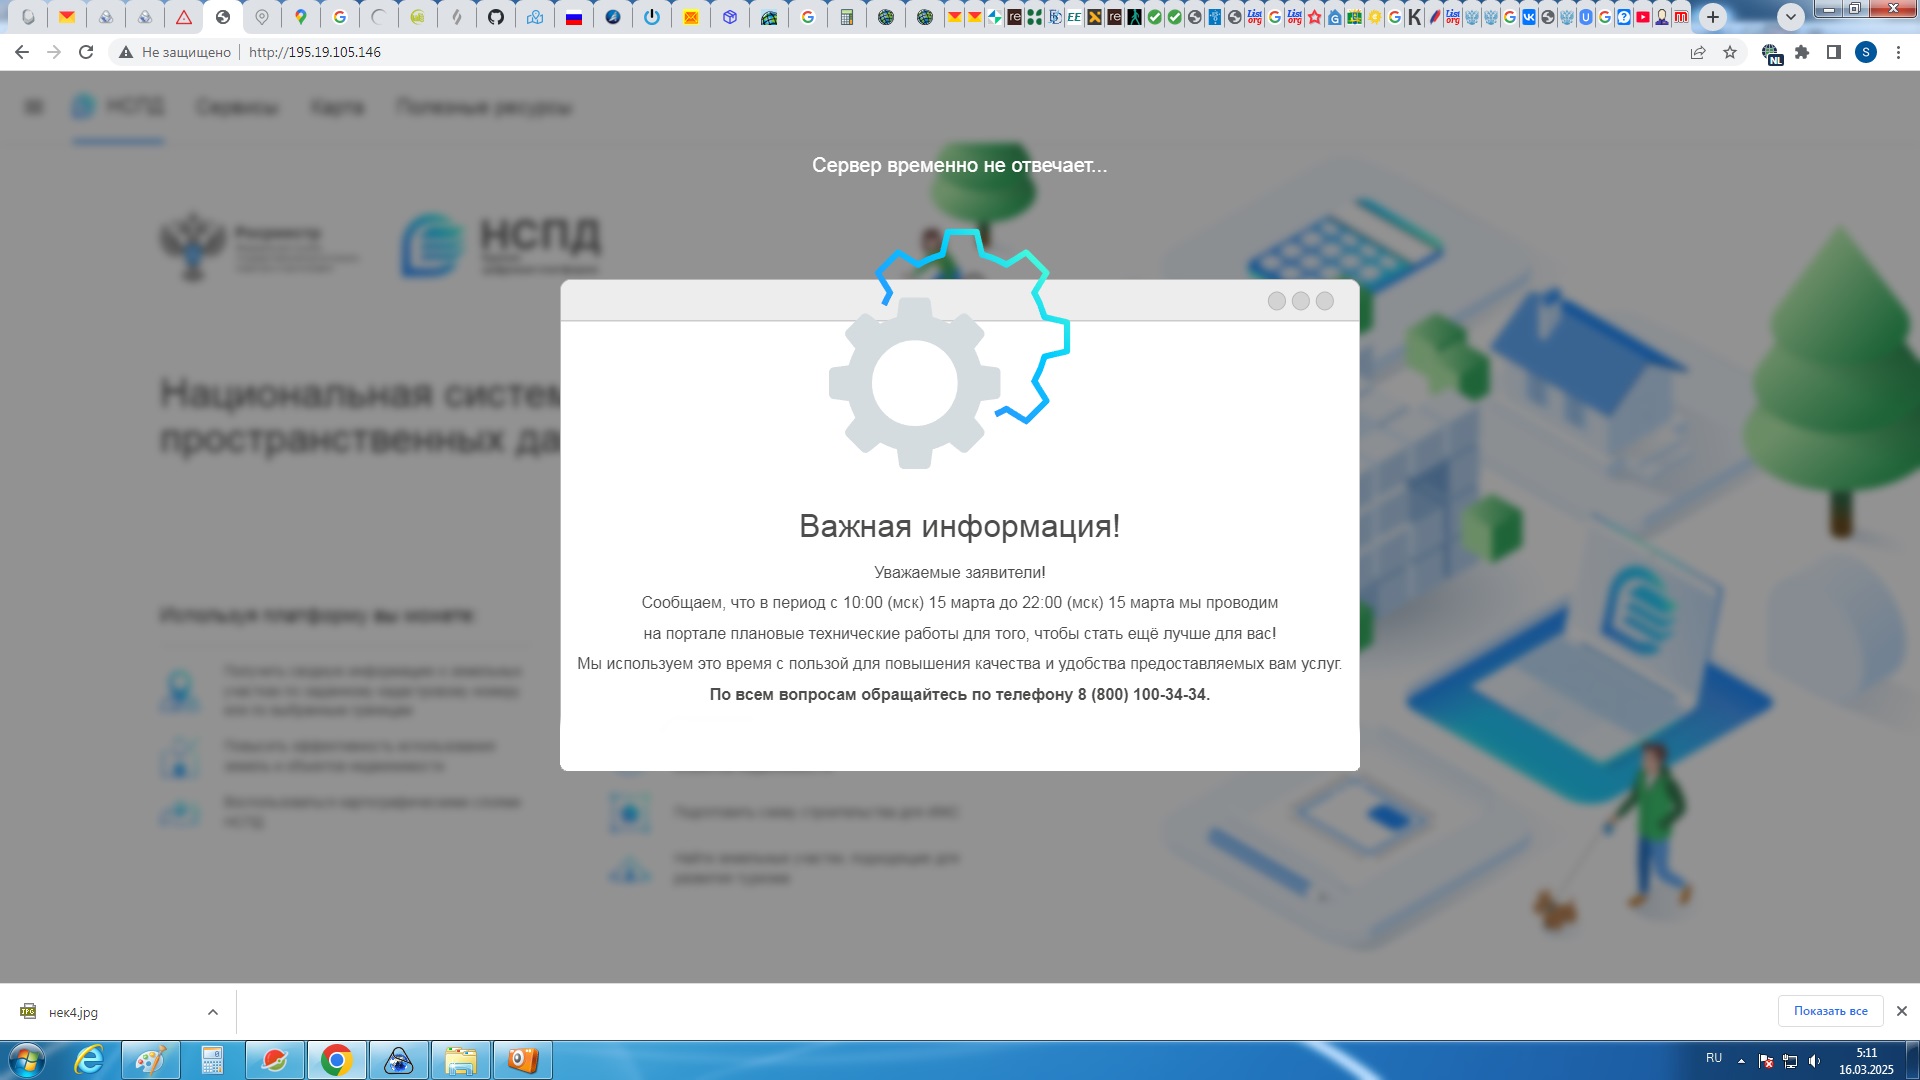Open the profile avatar labeled S

click(x=1866, y=52)
